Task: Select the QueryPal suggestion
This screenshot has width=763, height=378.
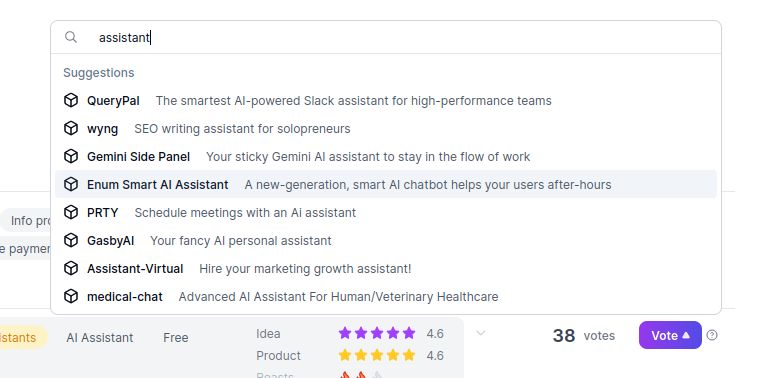Action: coord(385,101)
